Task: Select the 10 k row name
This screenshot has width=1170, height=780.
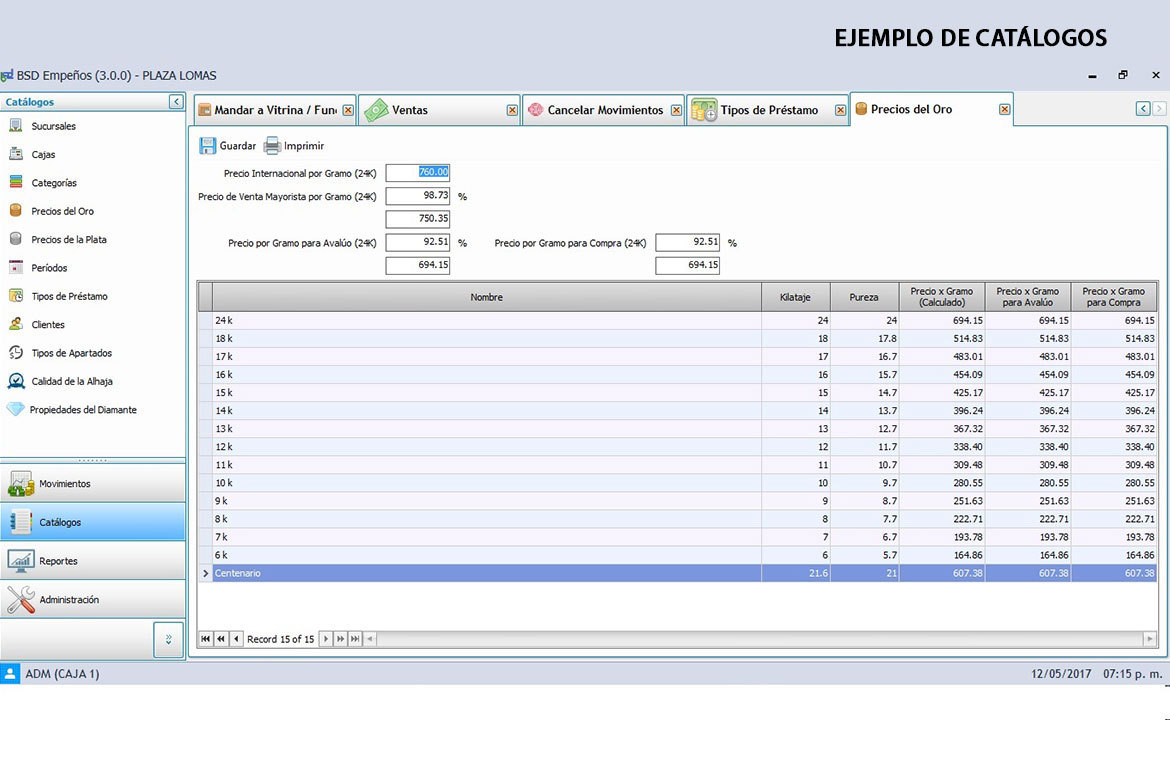Action: coord(224,483)
